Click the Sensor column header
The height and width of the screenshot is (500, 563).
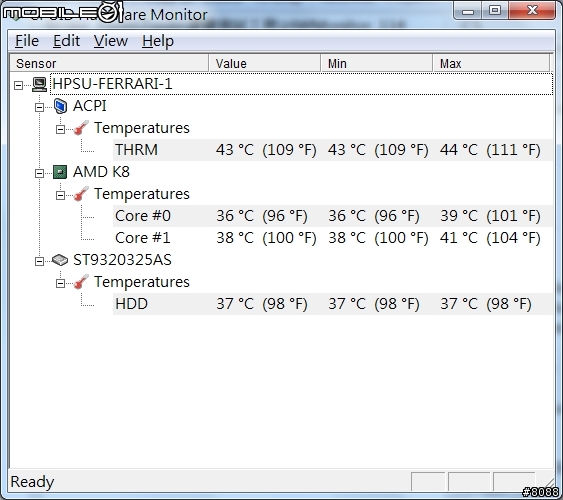pos(109,64)
